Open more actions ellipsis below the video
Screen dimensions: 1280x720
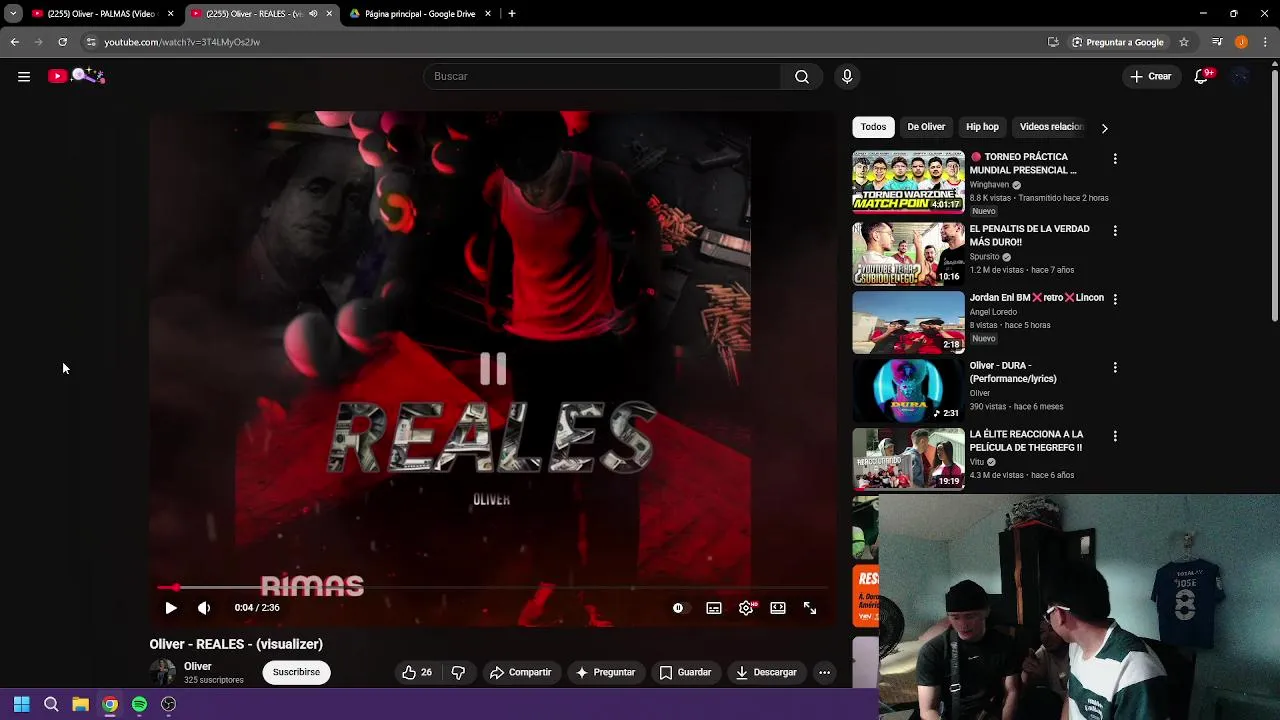(x=824, y=672)
